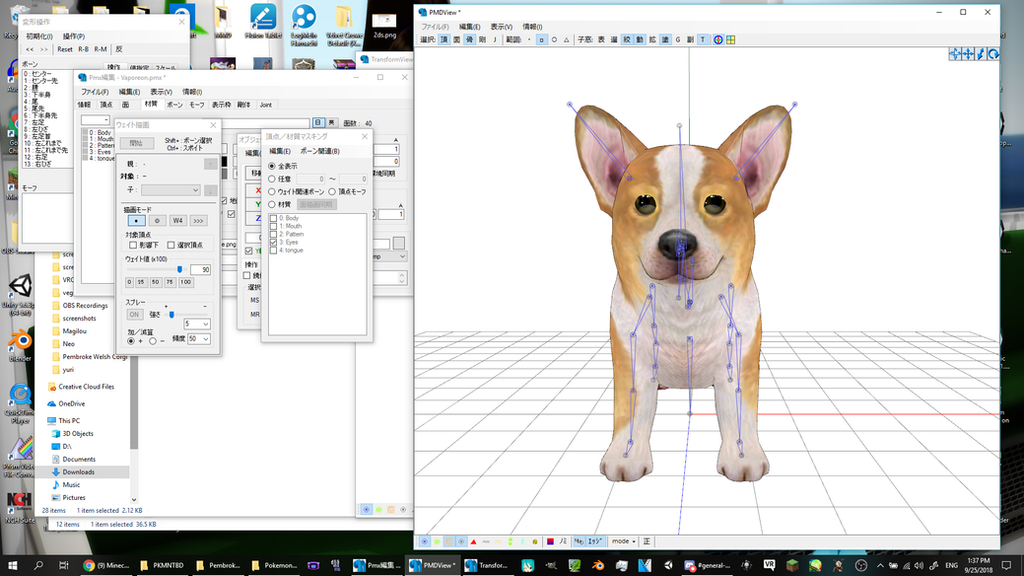Adjust the weight value slider handle
The width and height of the screenshot is (1024, 576).
click(x=180, y=269)
